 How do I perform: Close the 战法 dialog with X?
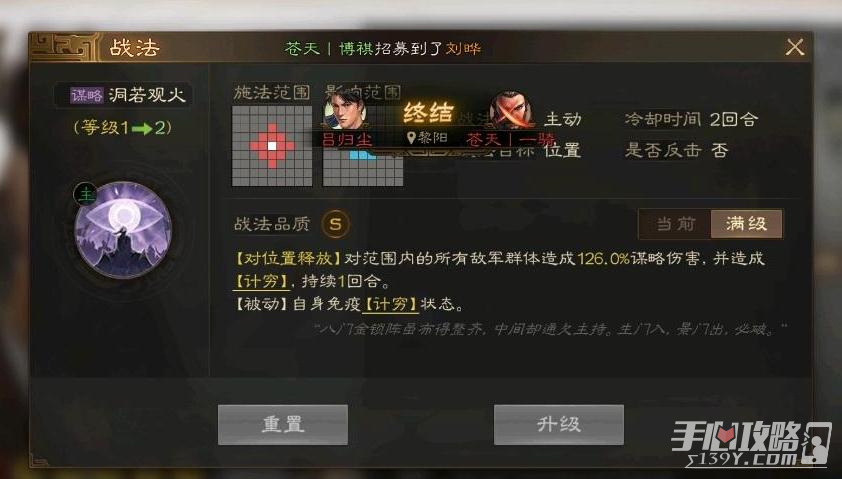point(795,47)
